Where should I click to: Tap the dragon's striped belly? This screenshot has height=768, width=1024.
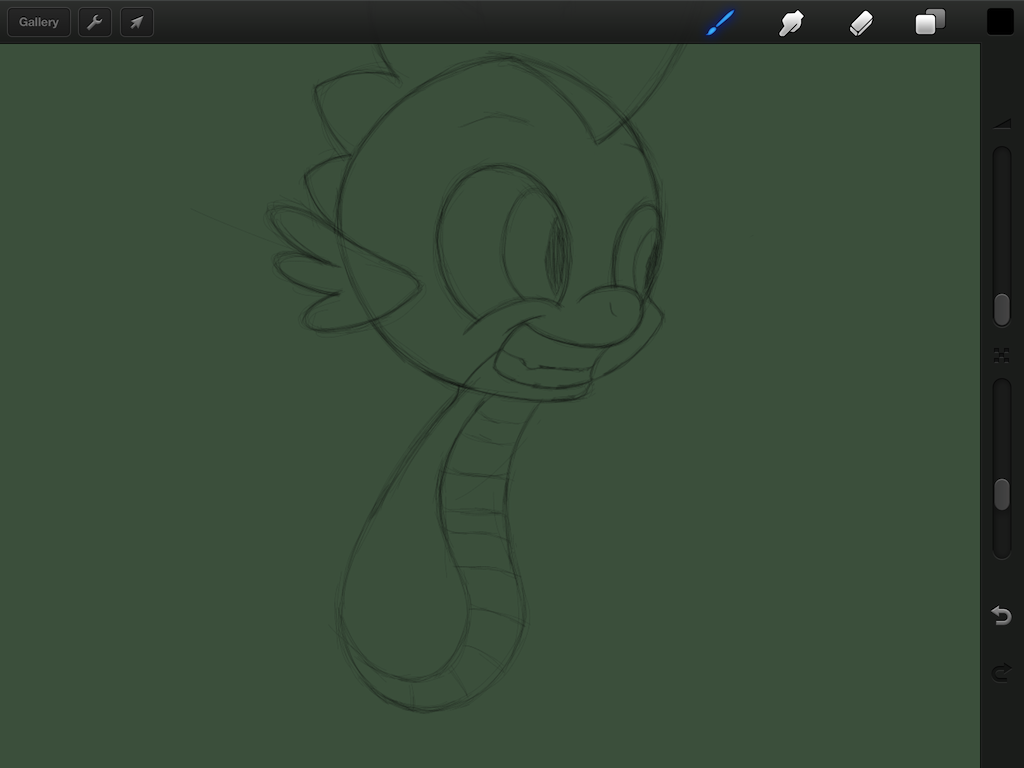point(478,500)
